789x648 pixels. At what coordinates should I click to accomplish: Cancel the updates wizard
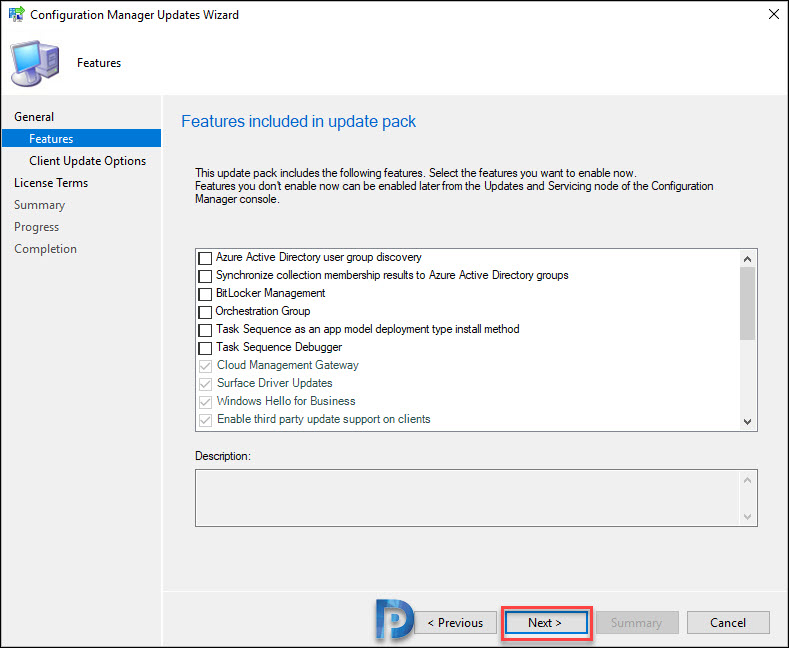(728, 623)
